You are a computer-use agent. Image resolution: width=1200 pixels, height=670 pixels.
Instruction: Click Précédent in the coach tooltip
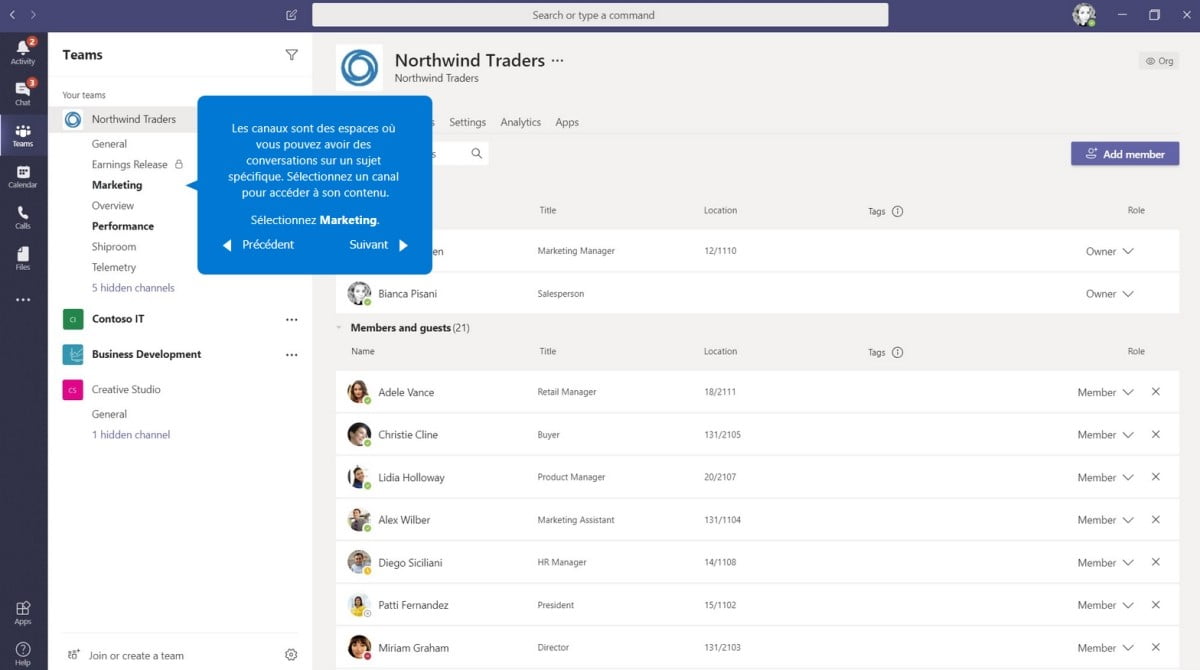tap(258, 245)
